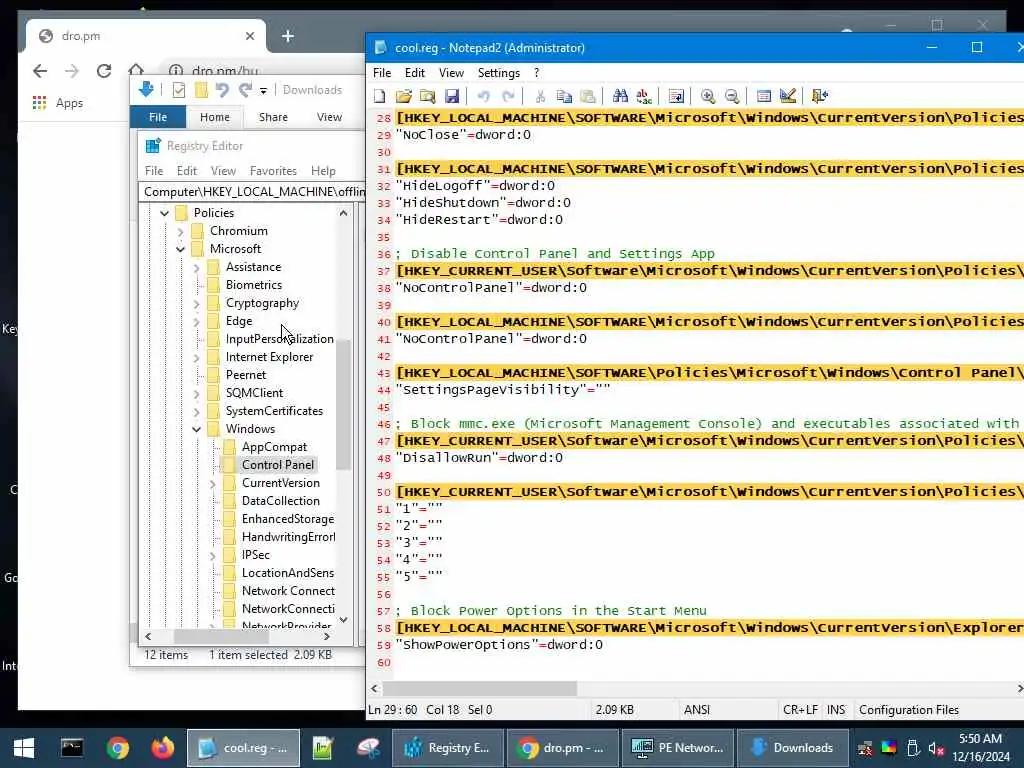The image size is (1024, 768).
Task: Open new Chrome tab with plus
Action: pyautogui.click(x=287, y=36)
